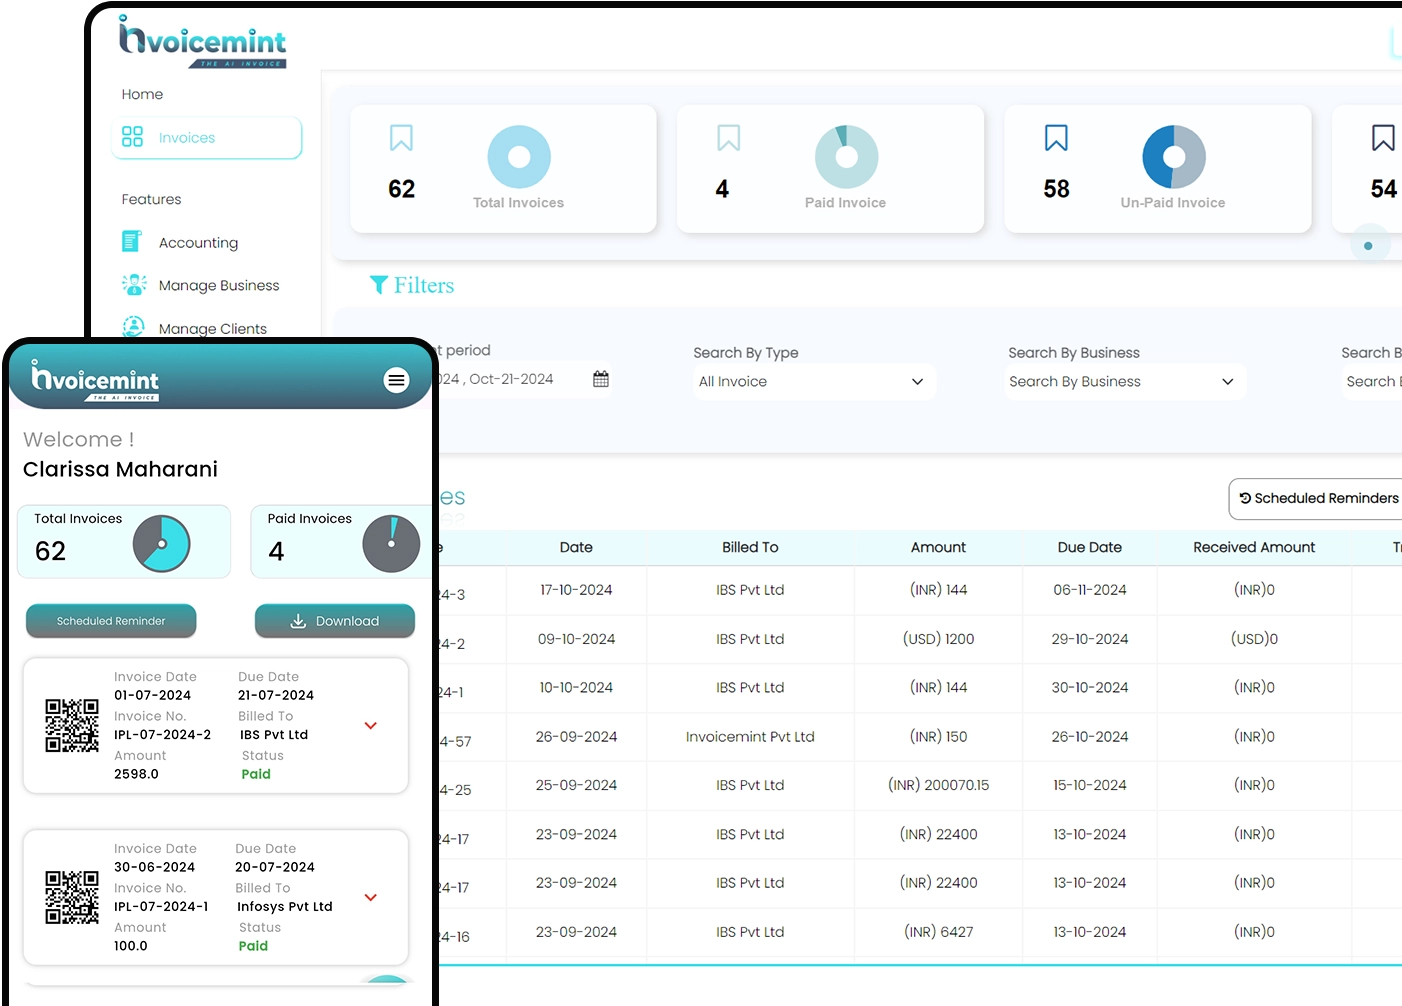Viewport: 1402px width, 1006px height.
Task: Click bookmark icon on the 54 card
Action: [x=1383, y=138]
